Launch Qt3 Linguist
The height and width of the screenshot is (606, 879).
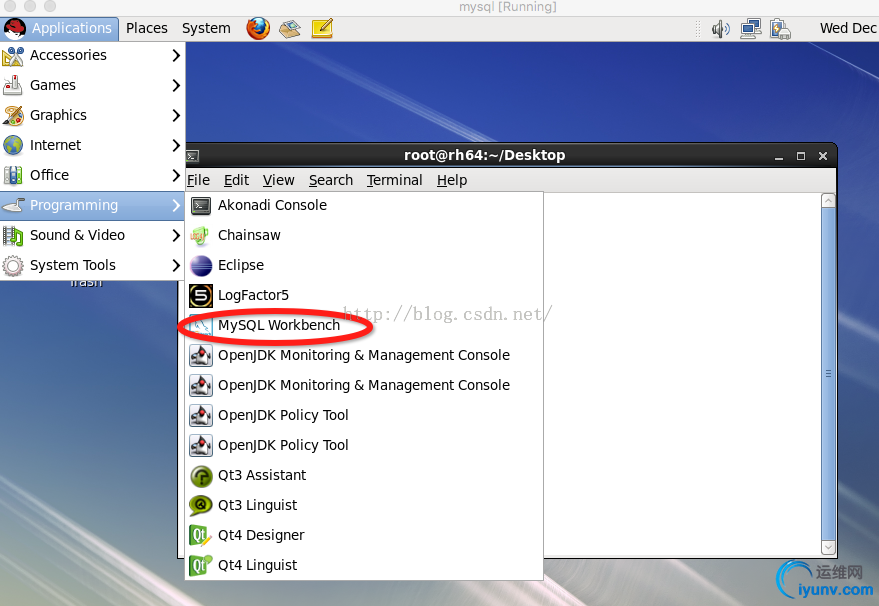[364, 505]
